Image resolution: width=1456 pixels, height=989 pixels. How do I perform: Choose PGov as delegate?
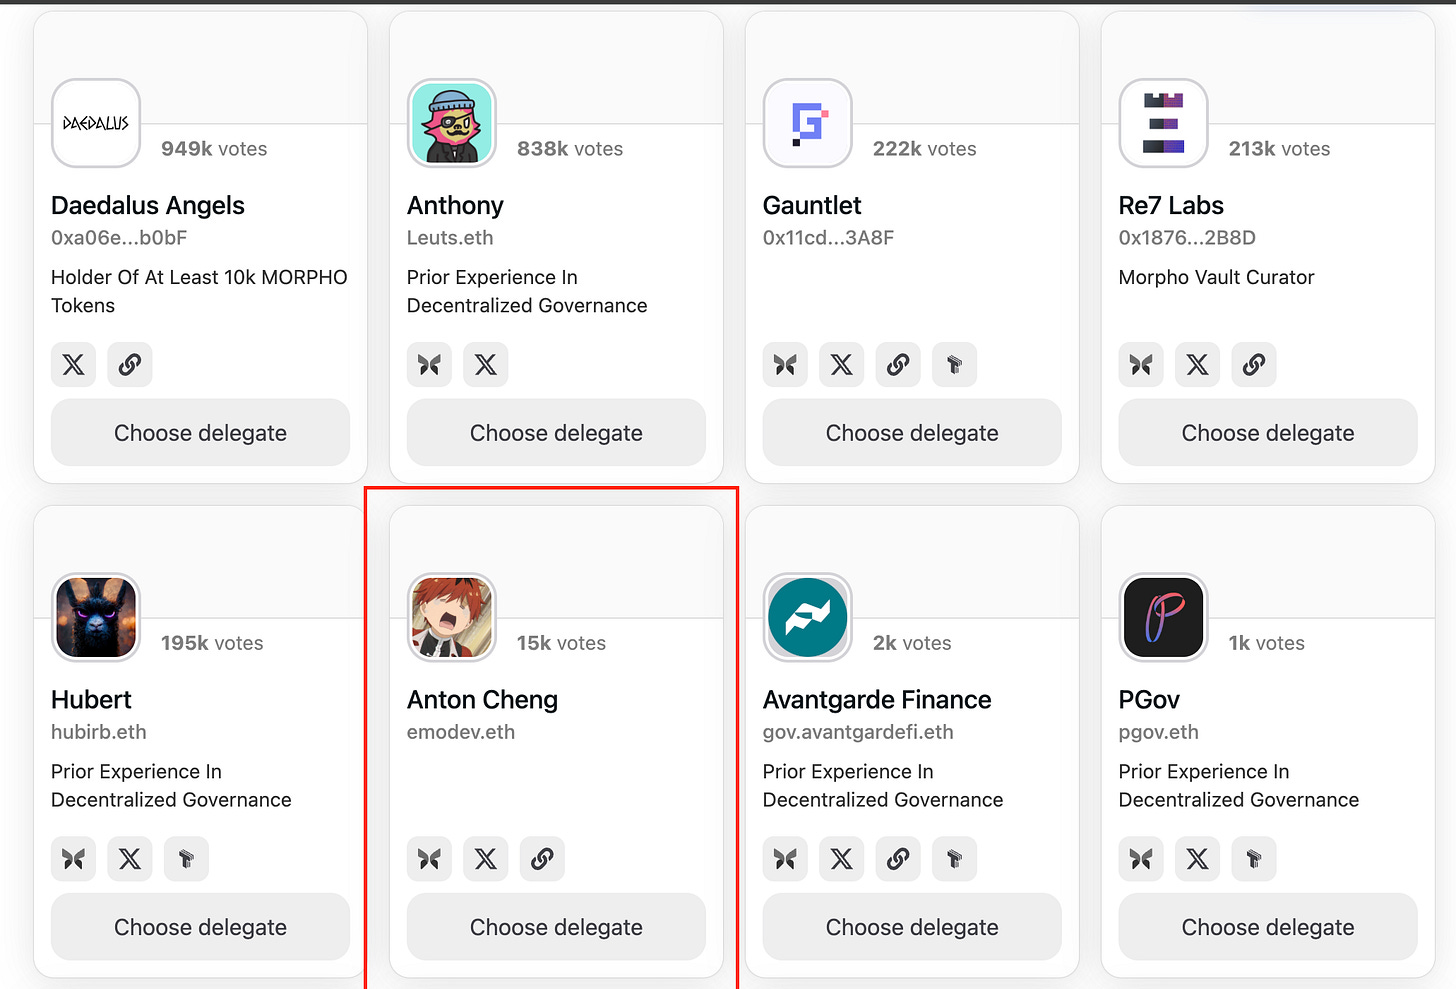coord(1268,927)
